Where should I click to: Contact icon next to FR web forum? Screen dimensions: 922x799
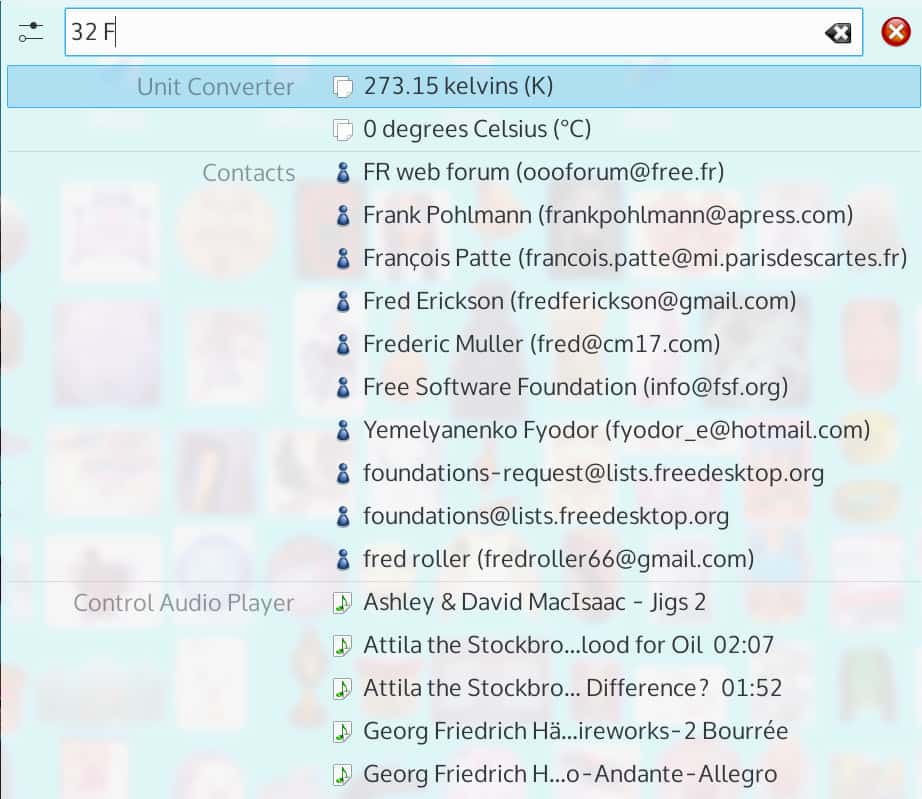tap(343, 173)
